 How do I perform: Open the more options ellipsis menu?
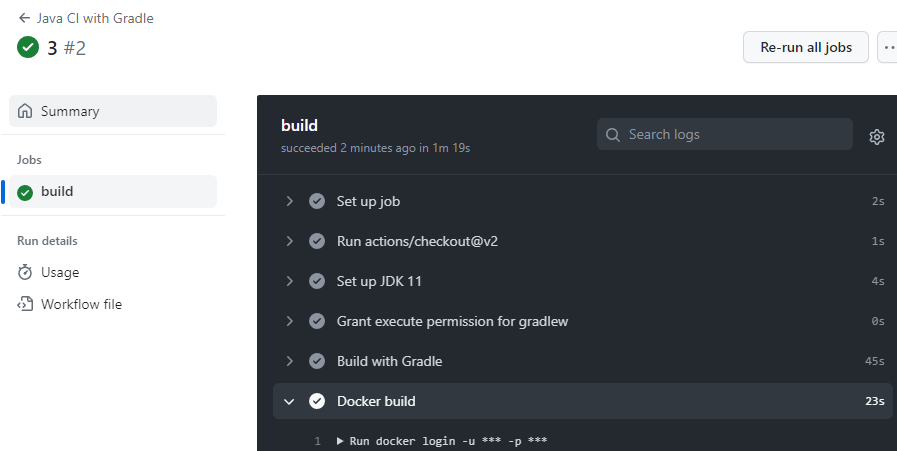(888, 48)
